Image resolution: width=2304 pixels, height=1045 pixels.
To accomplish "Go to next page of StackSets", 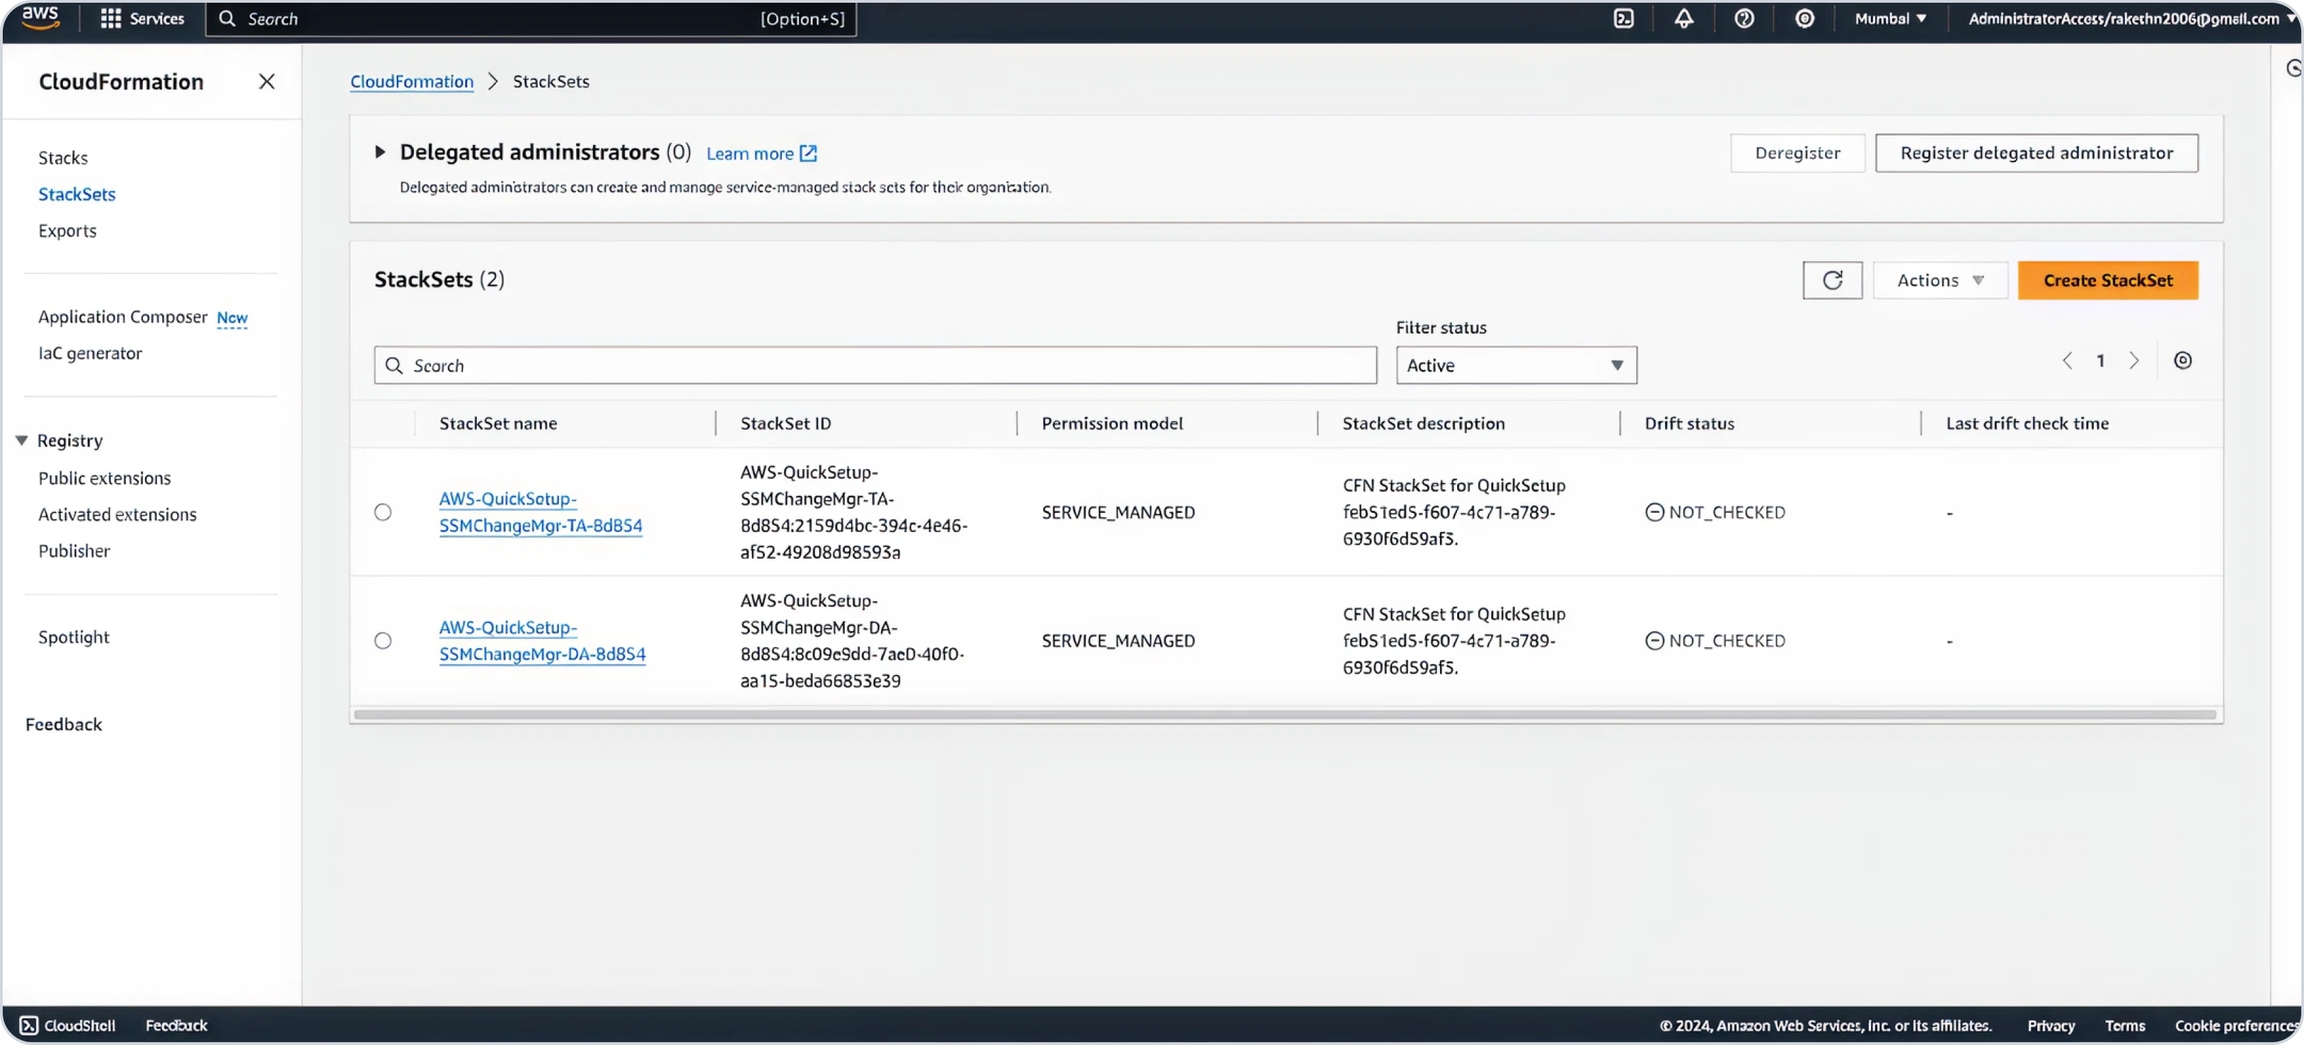I will click(2134, 361).
